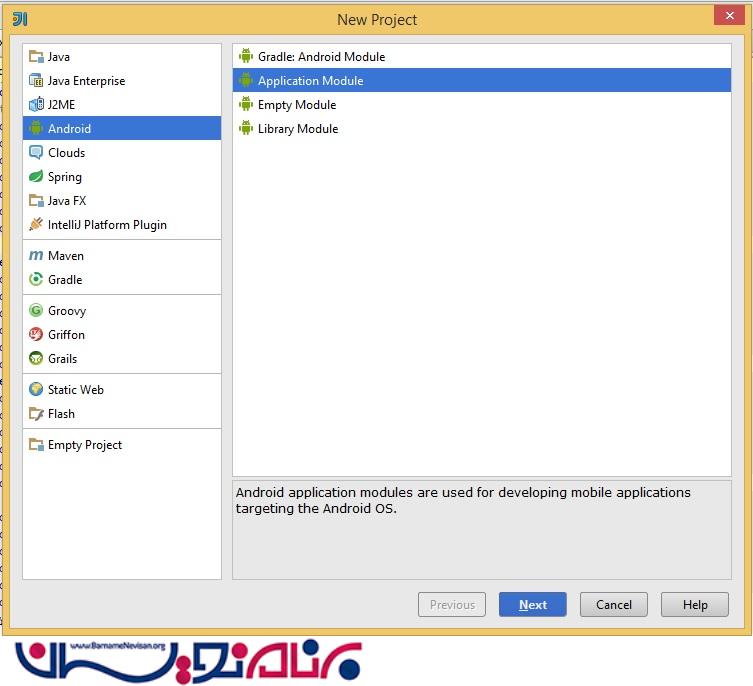Screen dimensions: 753x686
Task: Pick the Flash project type
Action: [61, 414]
